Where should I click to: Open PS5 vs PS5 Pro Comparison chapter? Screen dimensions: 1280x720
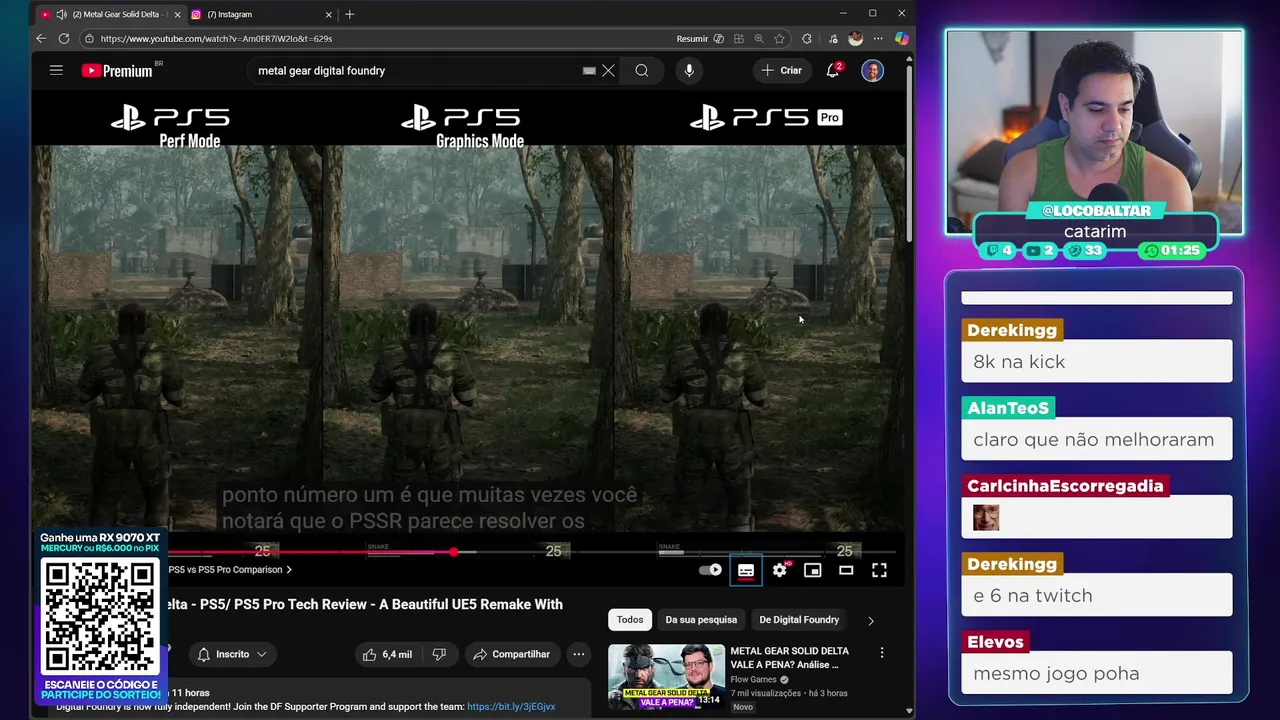230,570
